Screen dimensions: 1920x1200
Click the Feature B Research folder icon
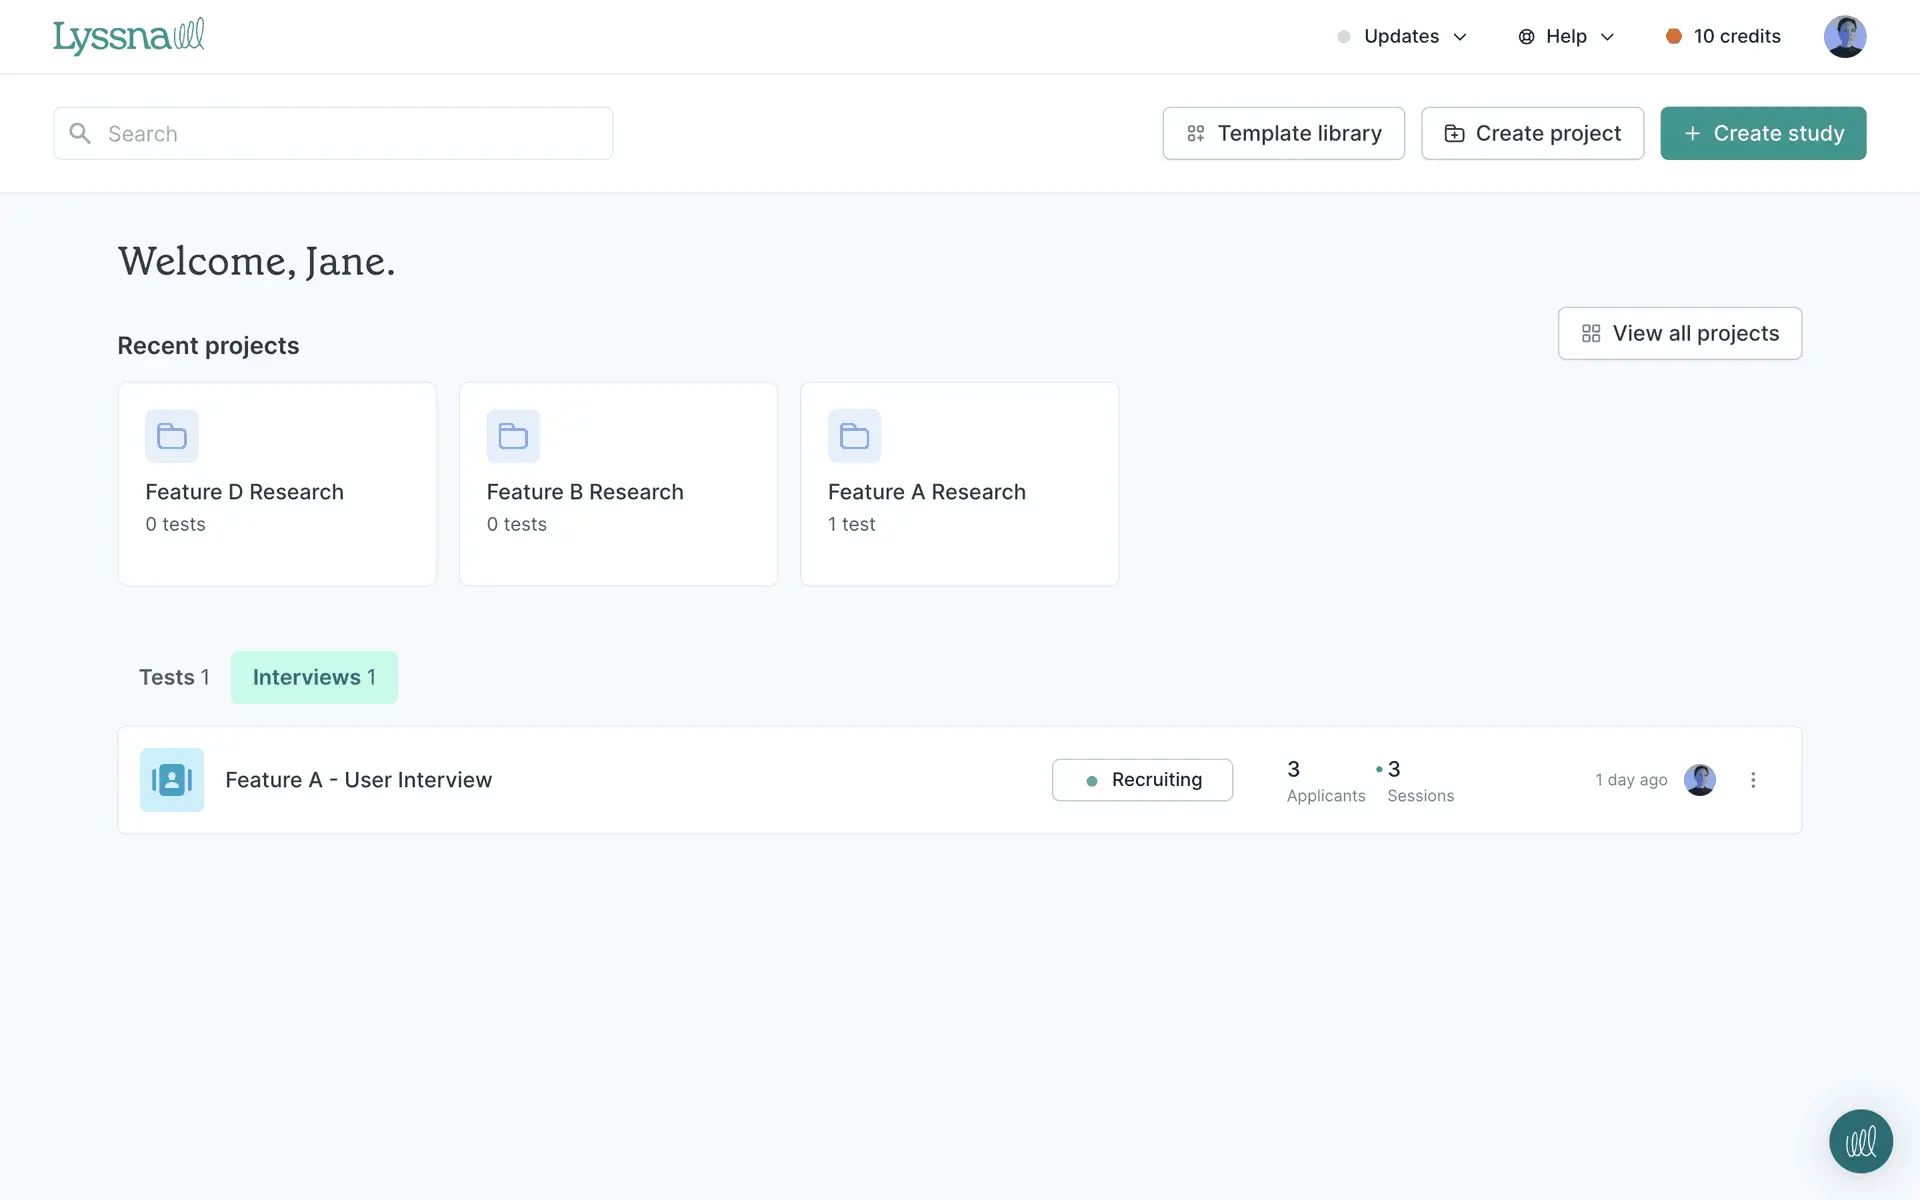513,436
